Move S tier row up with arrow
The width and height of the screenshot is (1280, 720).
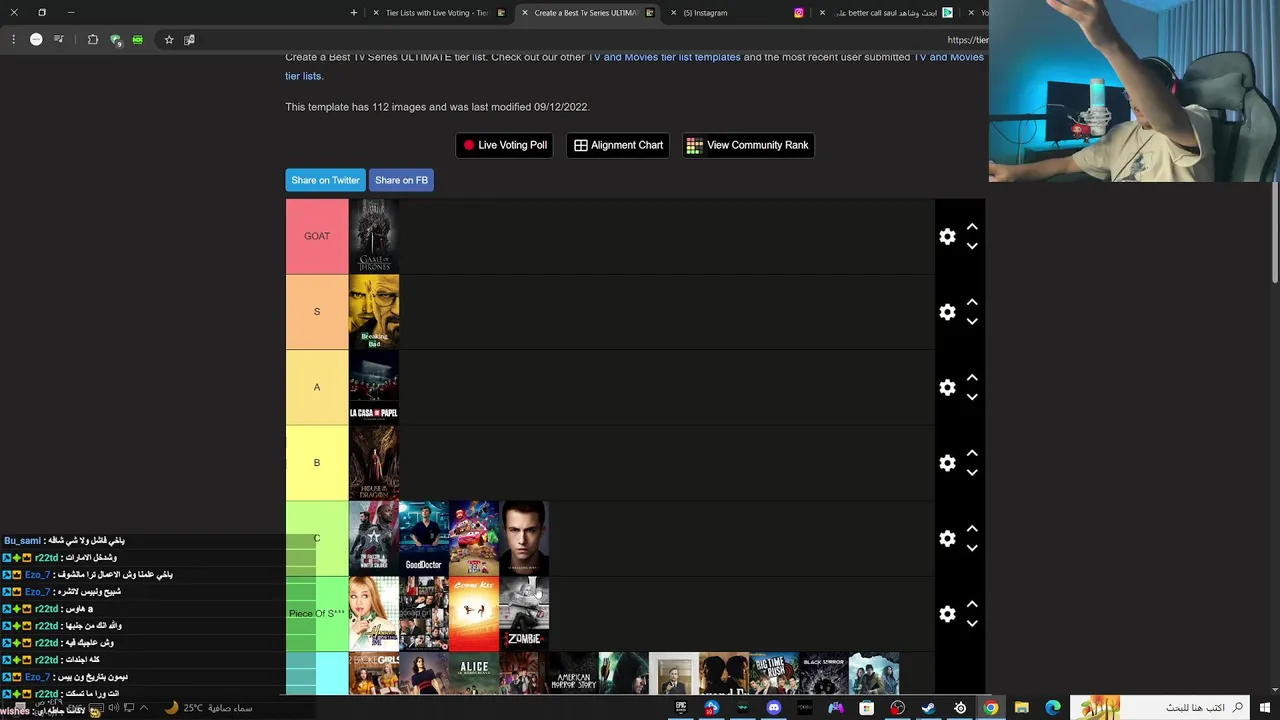pos(972,302)
